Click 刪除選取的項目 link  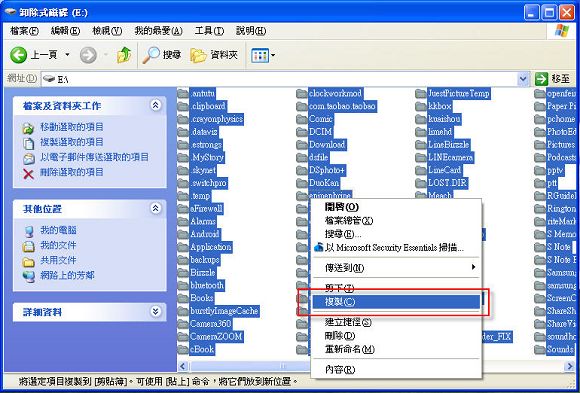click(71, 172)
